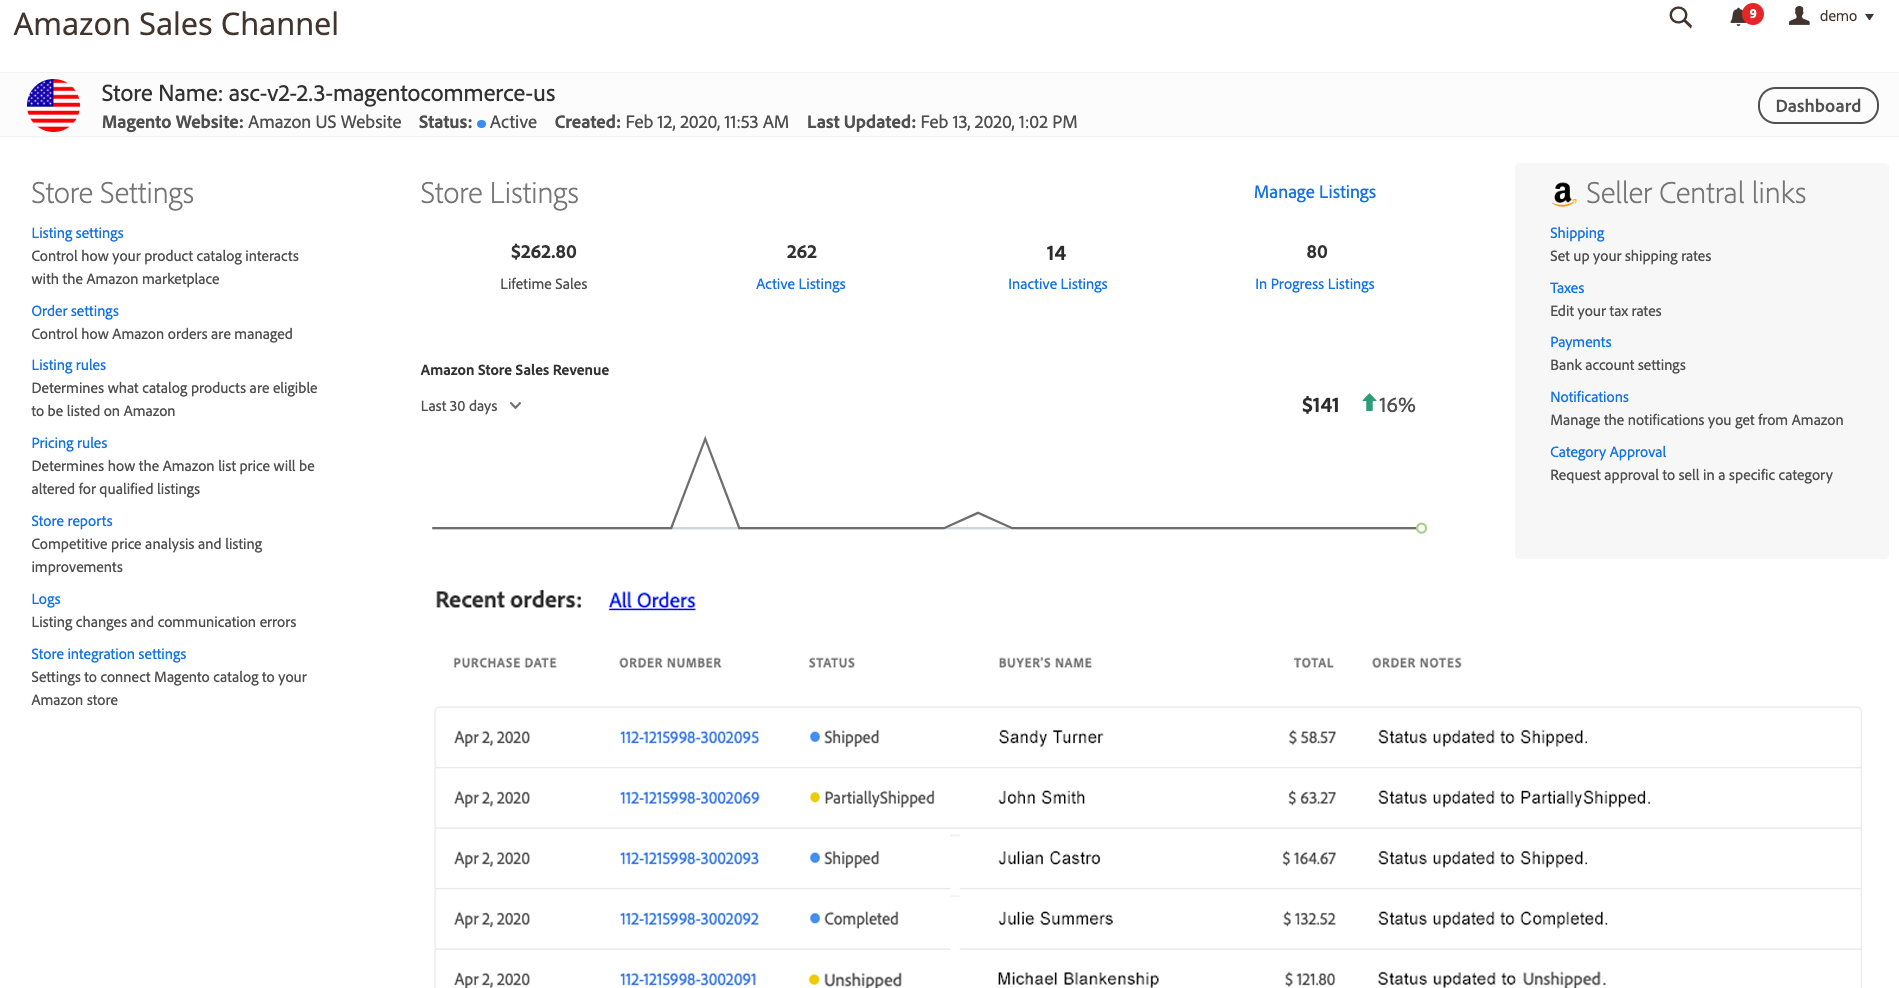This screenshot has height=988, width=1899.
Task: View Active Listings
Action: tap(801, 284)
